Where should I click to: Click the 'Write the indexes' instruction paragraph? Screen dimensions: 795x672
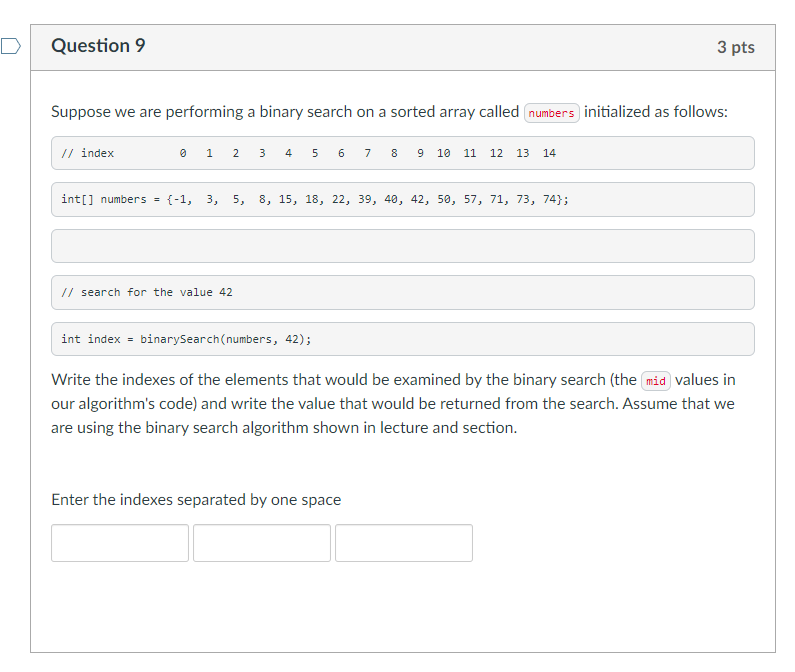click(393, 404)
